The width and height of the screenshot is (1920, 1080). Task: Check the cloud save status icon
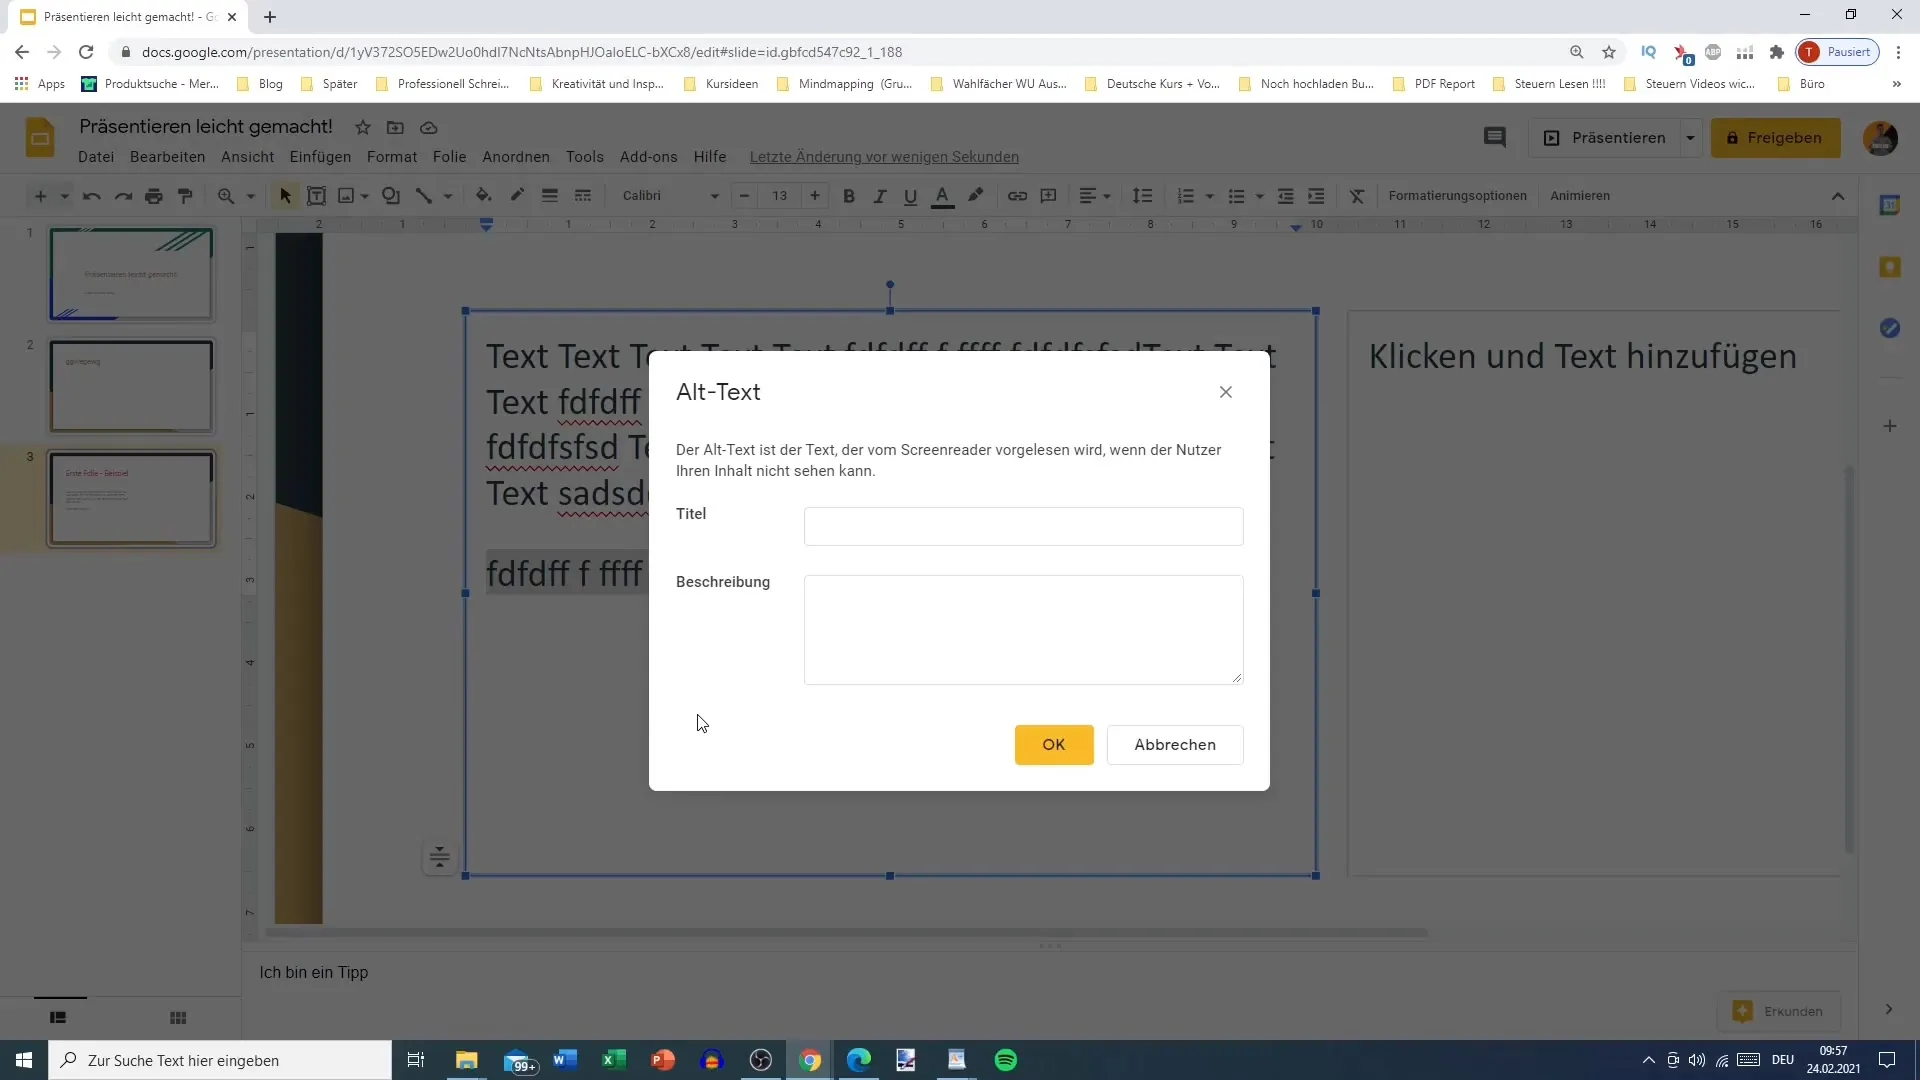click(x=429, y=128)
